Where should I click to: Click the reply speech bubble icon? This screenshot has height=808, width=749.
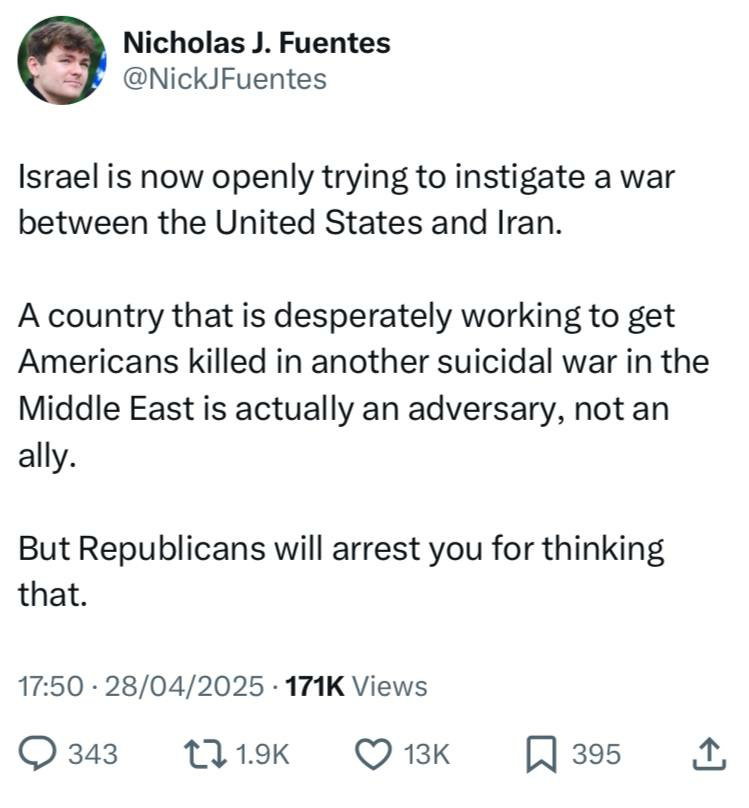point(38,754)
